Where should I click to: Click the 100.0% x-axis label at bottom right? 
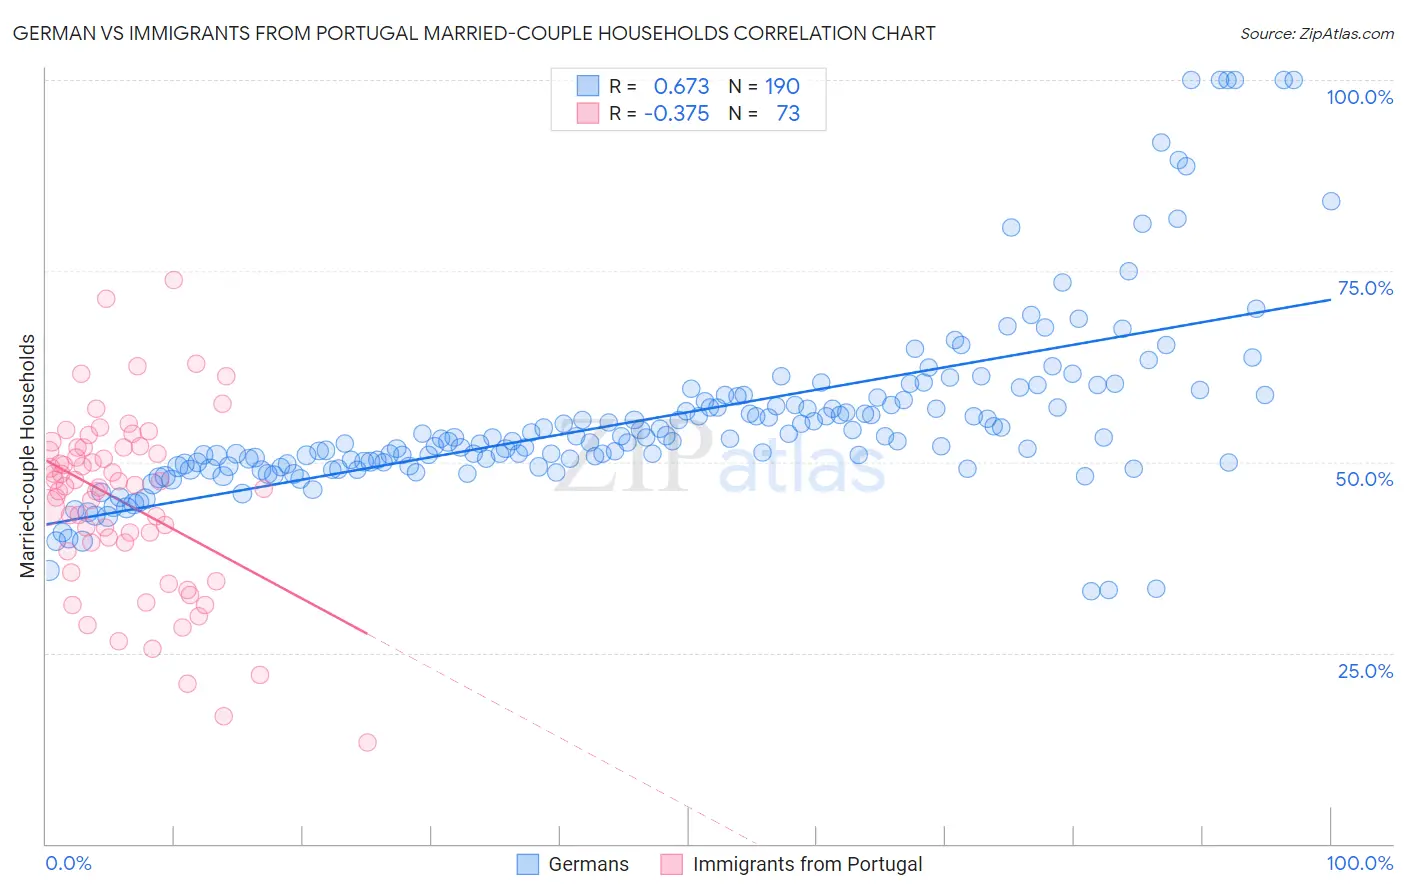tap(1360, 863)
